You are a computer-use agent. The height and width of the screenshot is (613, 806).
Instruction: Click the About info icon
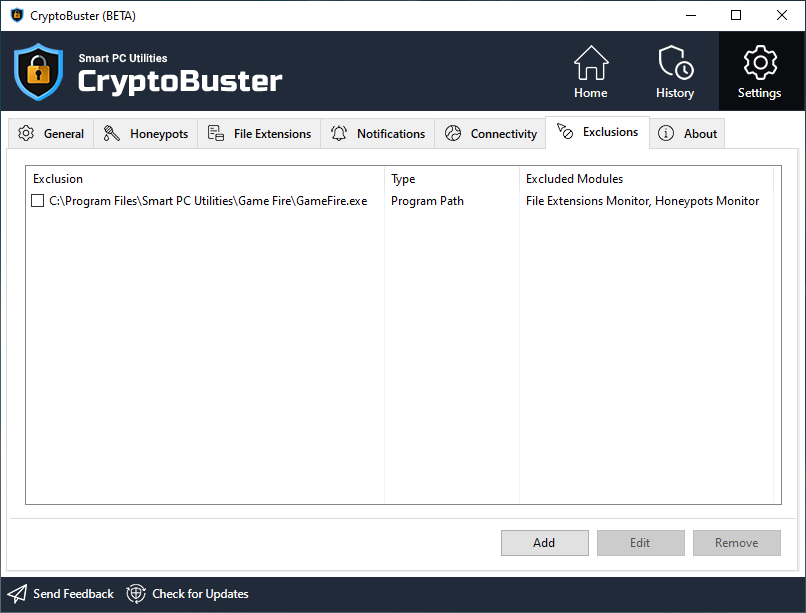666,133
